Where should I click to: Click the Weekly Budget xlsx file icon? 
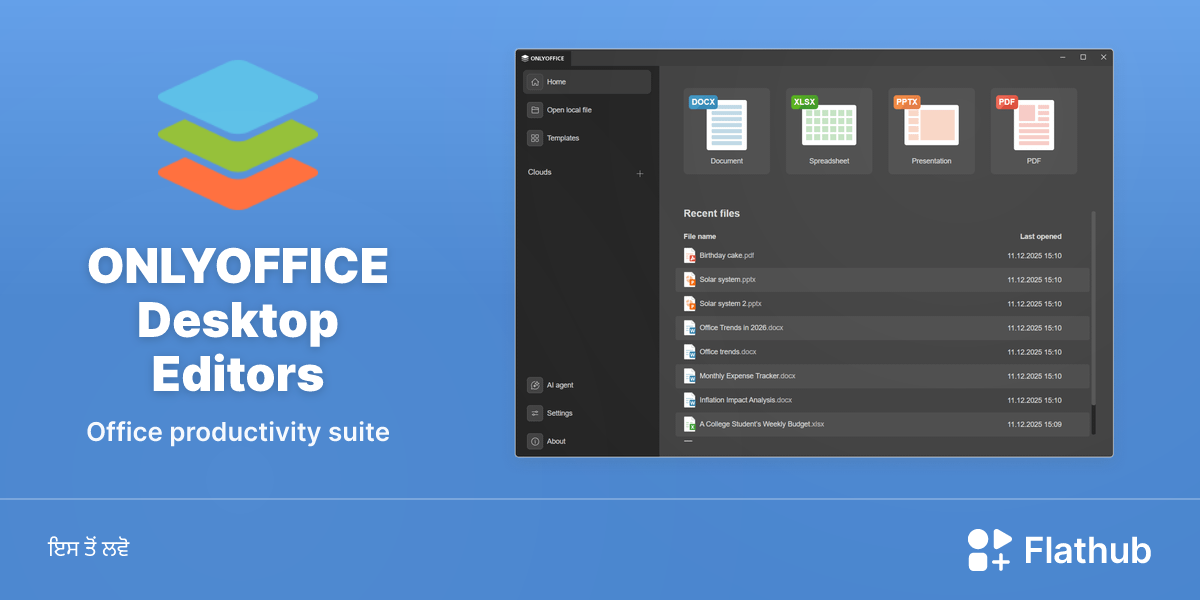pyautogui.click(x=689, y=424)
